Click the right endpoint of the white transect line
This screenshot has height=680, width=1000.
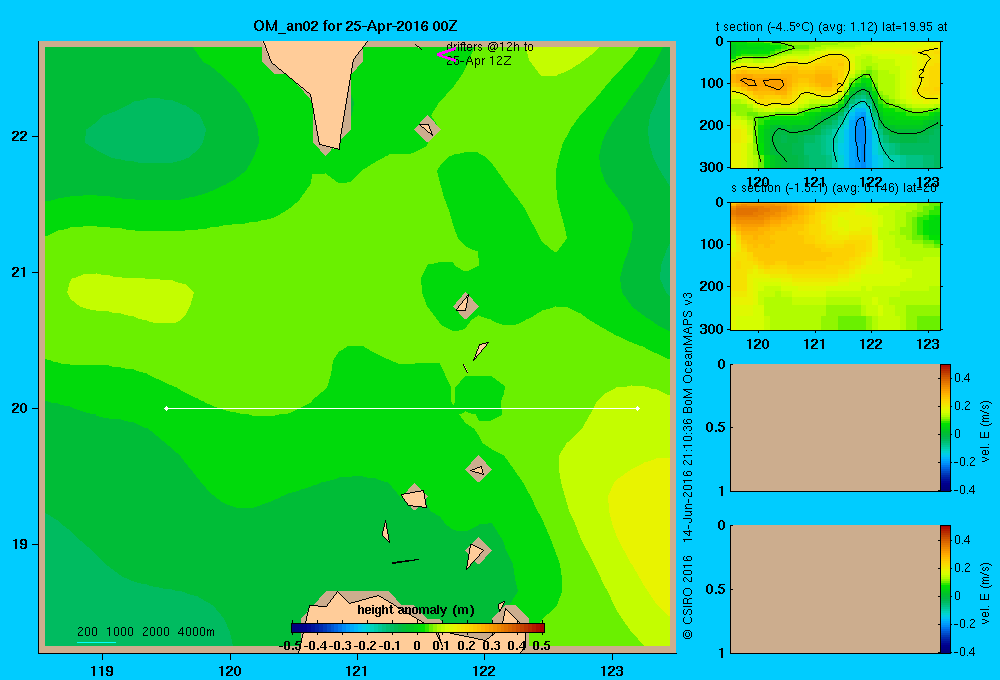(x=638, y=408)
